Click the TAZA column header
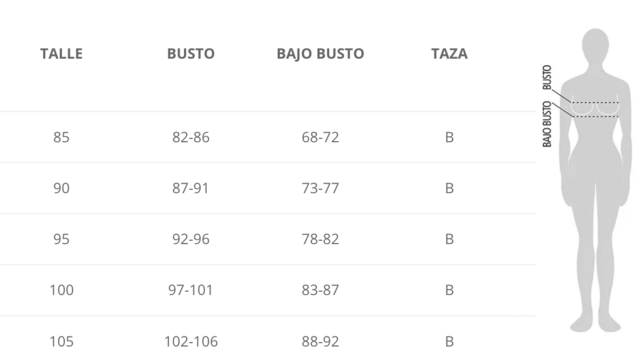 449,53
